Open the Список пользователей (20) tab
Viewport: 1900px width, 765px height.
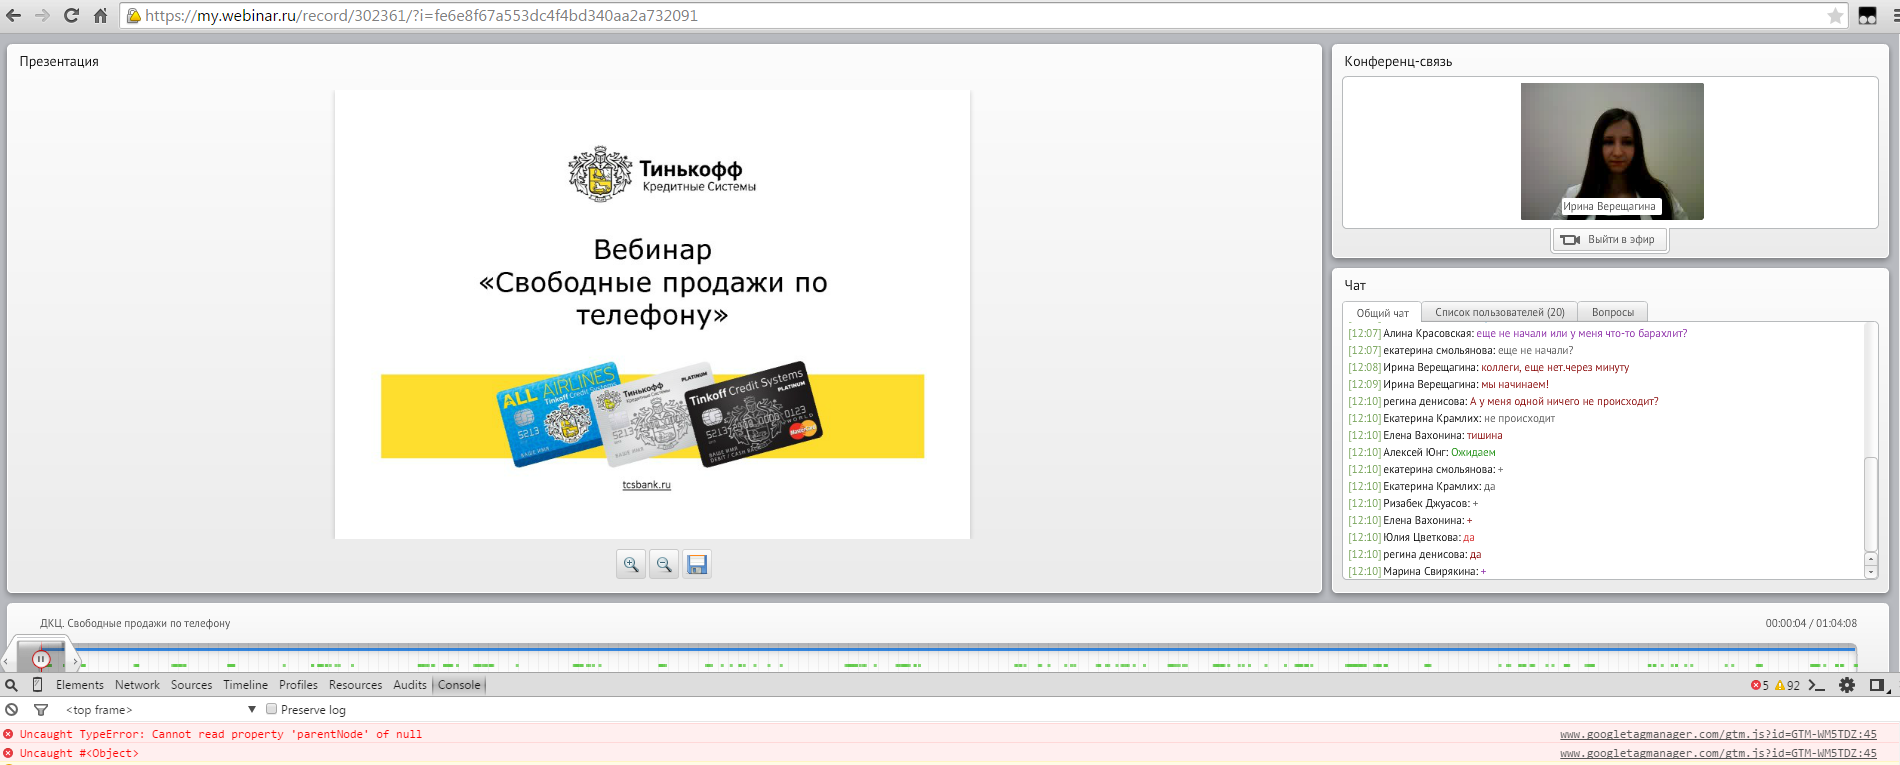[1499, 312]
